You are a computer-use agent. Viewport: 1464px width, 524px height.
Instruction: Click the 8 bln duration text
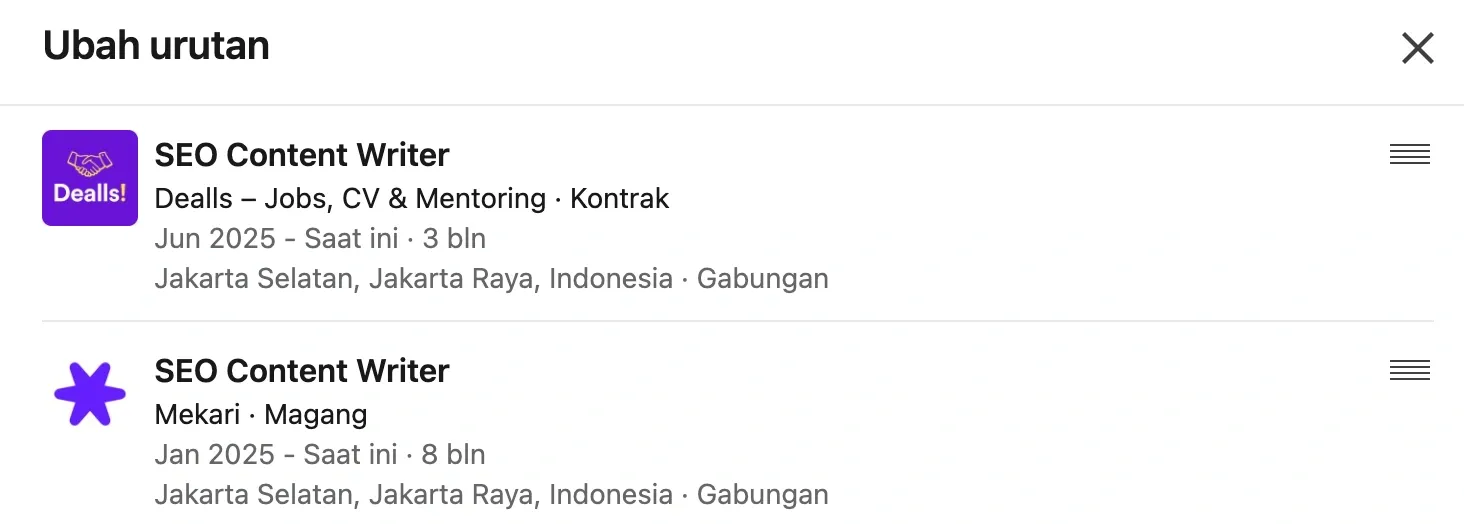(x=454, y=455)
